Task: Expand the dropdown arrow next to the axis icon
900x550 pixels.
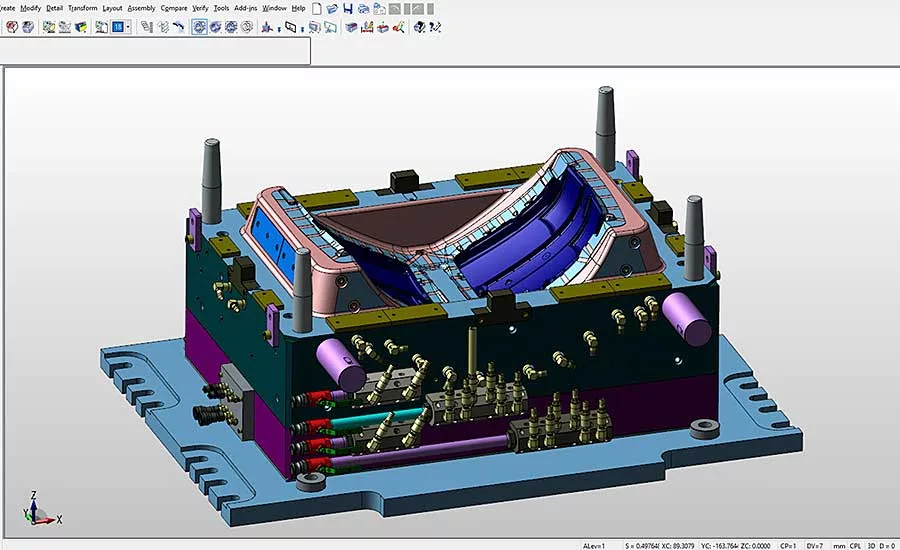Action: pyautogui.click(x=279, y=29)
